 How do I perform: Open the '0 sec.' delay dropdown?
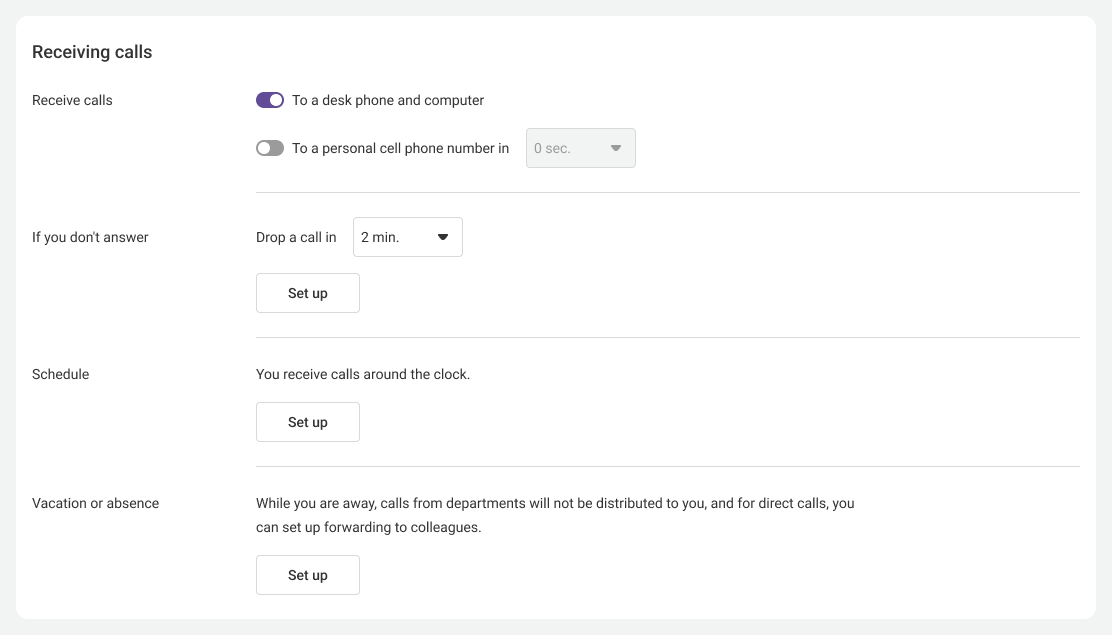coord(580,148)
